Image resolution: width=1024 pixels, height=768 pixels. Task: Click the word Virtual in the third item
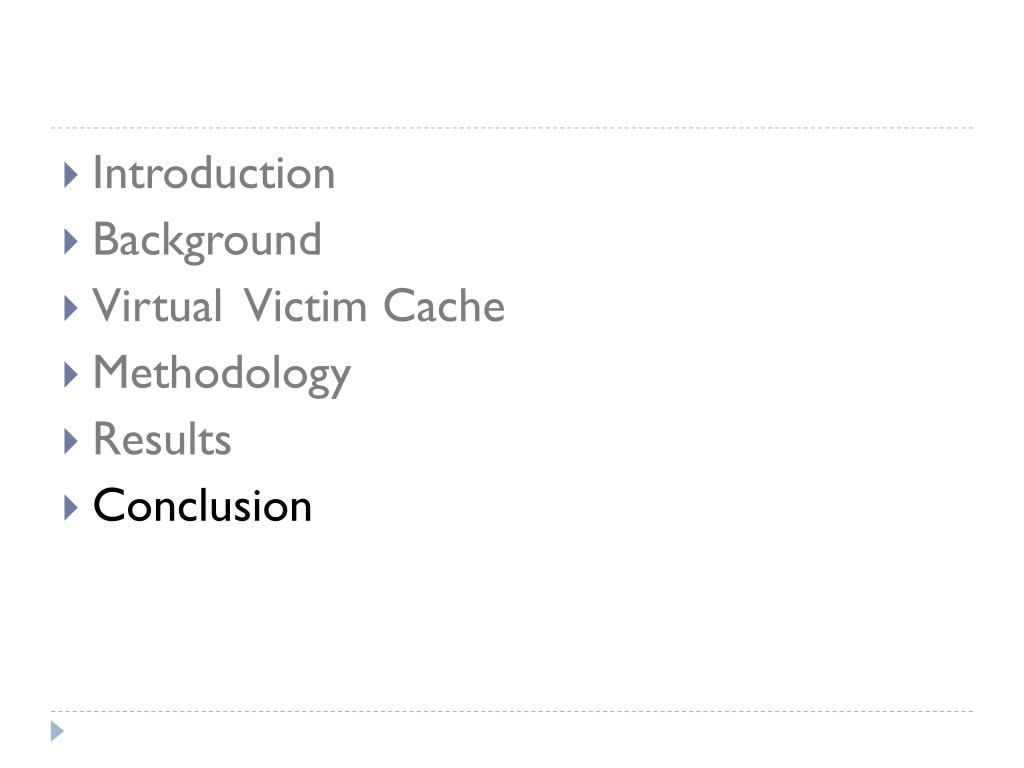(x=157, y=306)
